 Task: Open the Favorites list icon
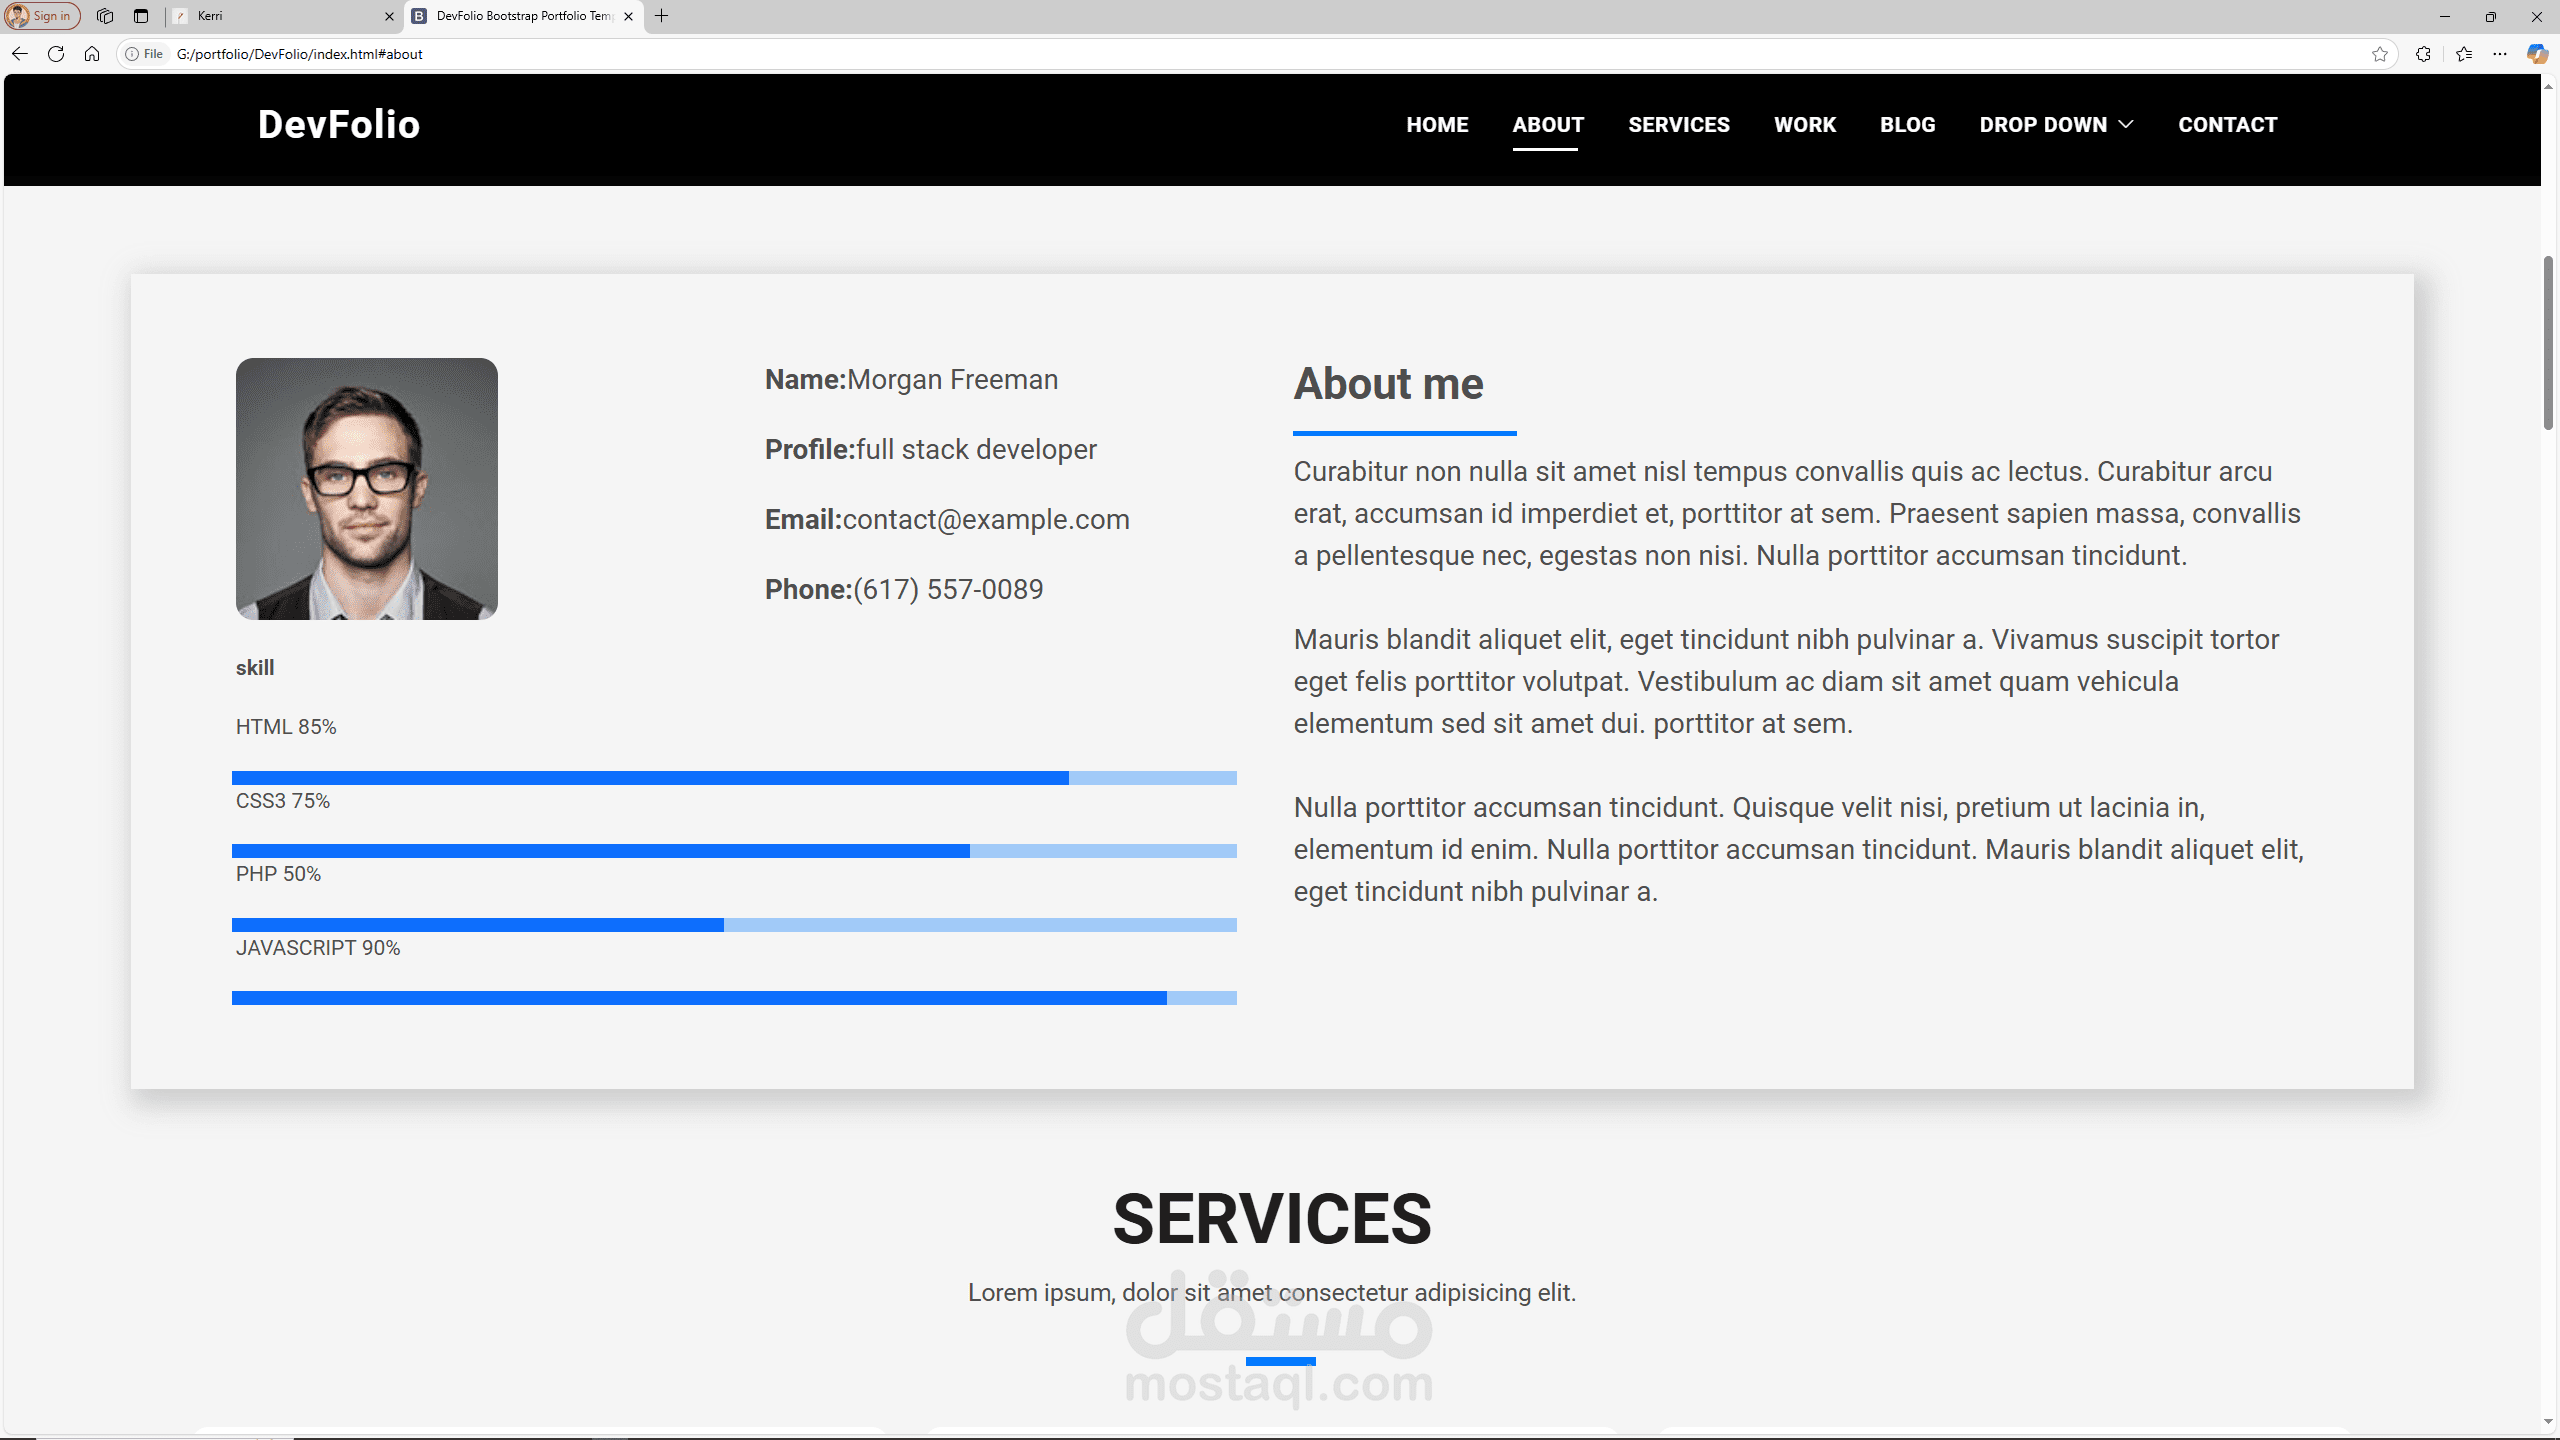2464,54
